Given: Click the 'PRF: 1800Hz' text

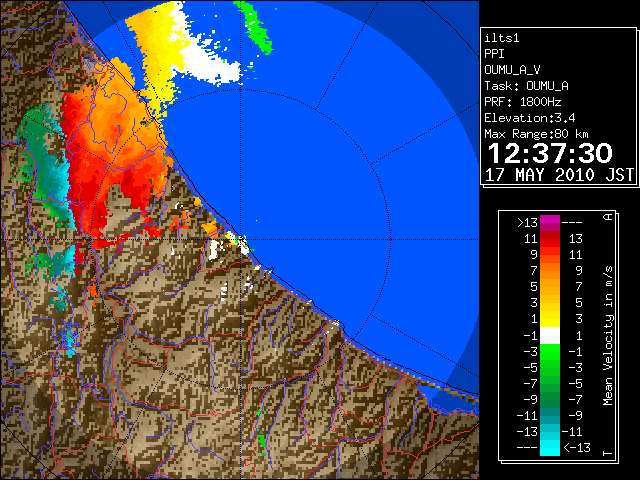Looking at the screenshot, I should [x=523, y=102].
